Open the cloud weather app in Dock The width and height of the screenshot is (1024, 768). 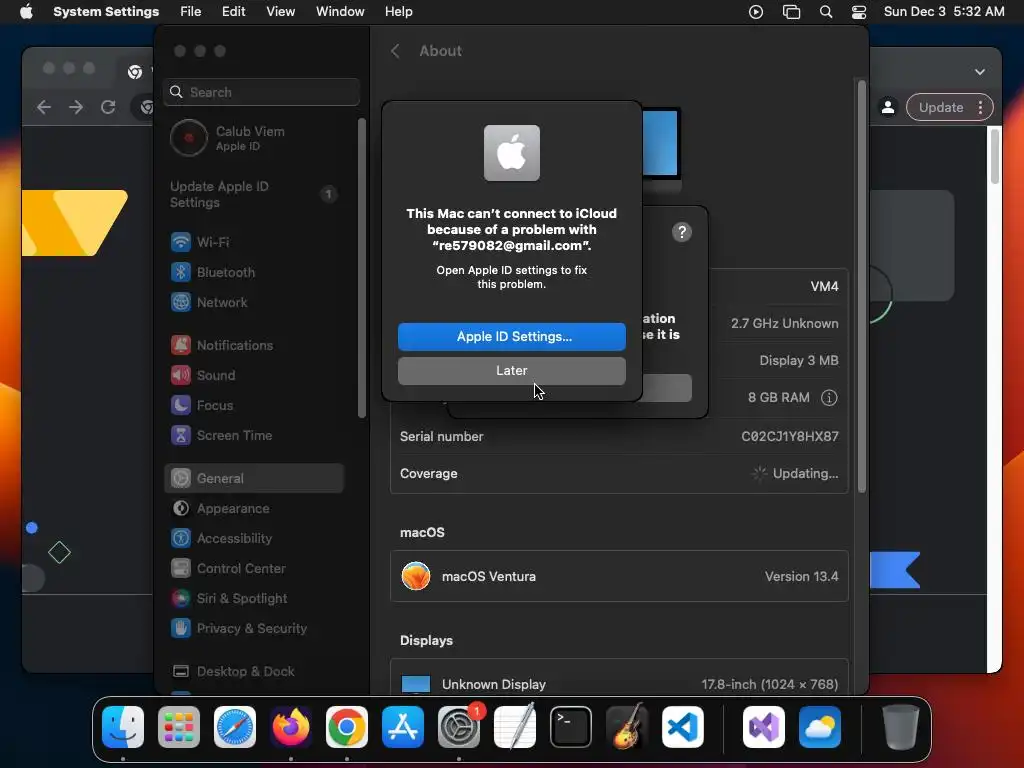(820, 727)
